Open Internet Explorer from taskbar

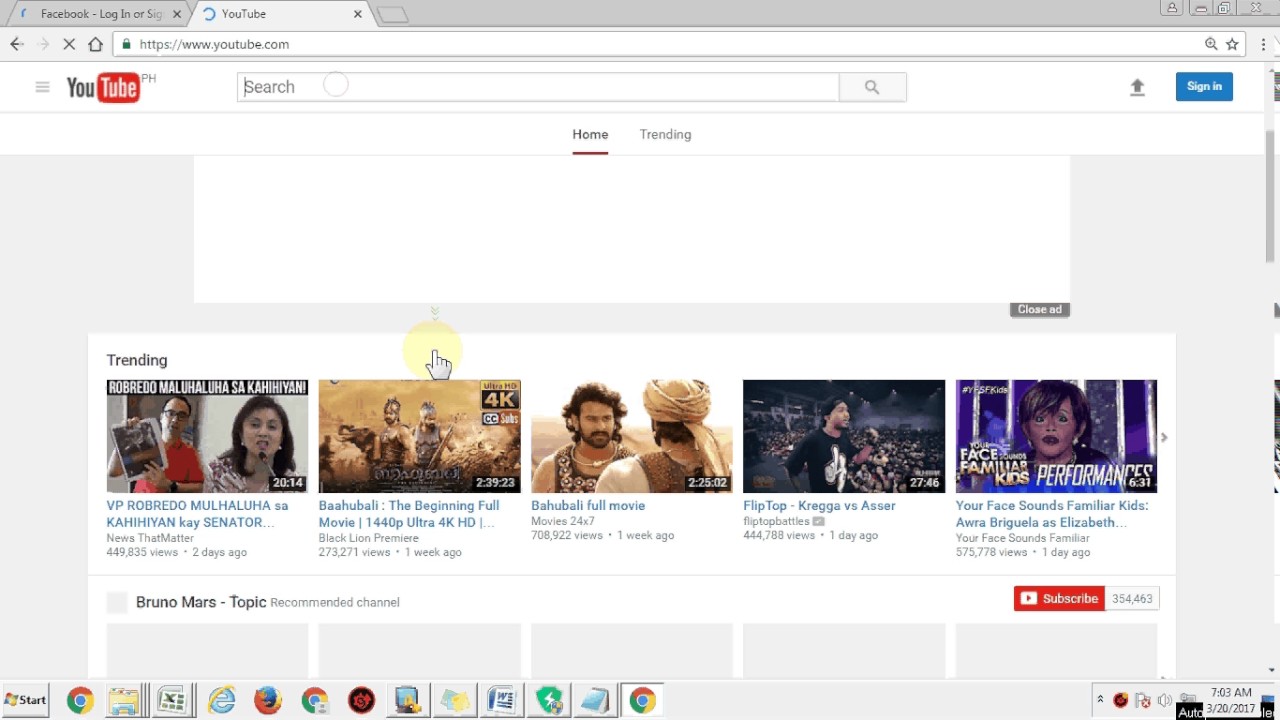tap(221, 700)
